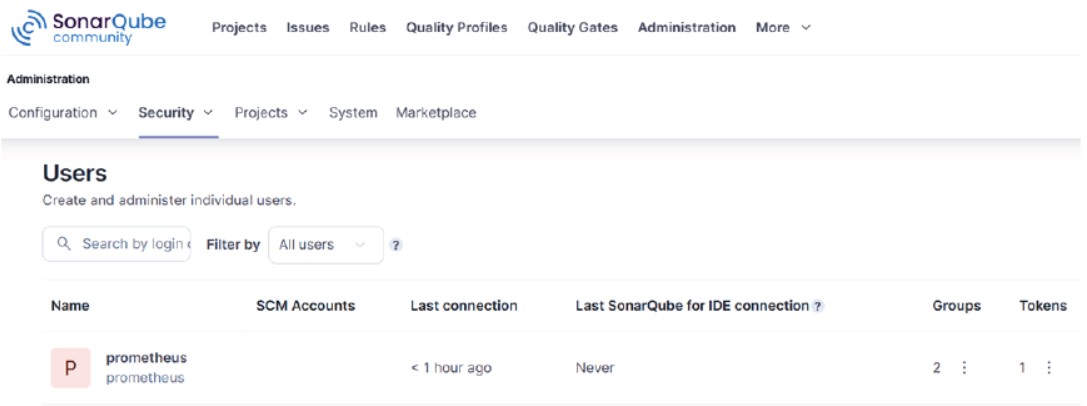The image size is (1087, 406).
Task: Open the tokens options for prometheus
Action: tap(1049, 368)
